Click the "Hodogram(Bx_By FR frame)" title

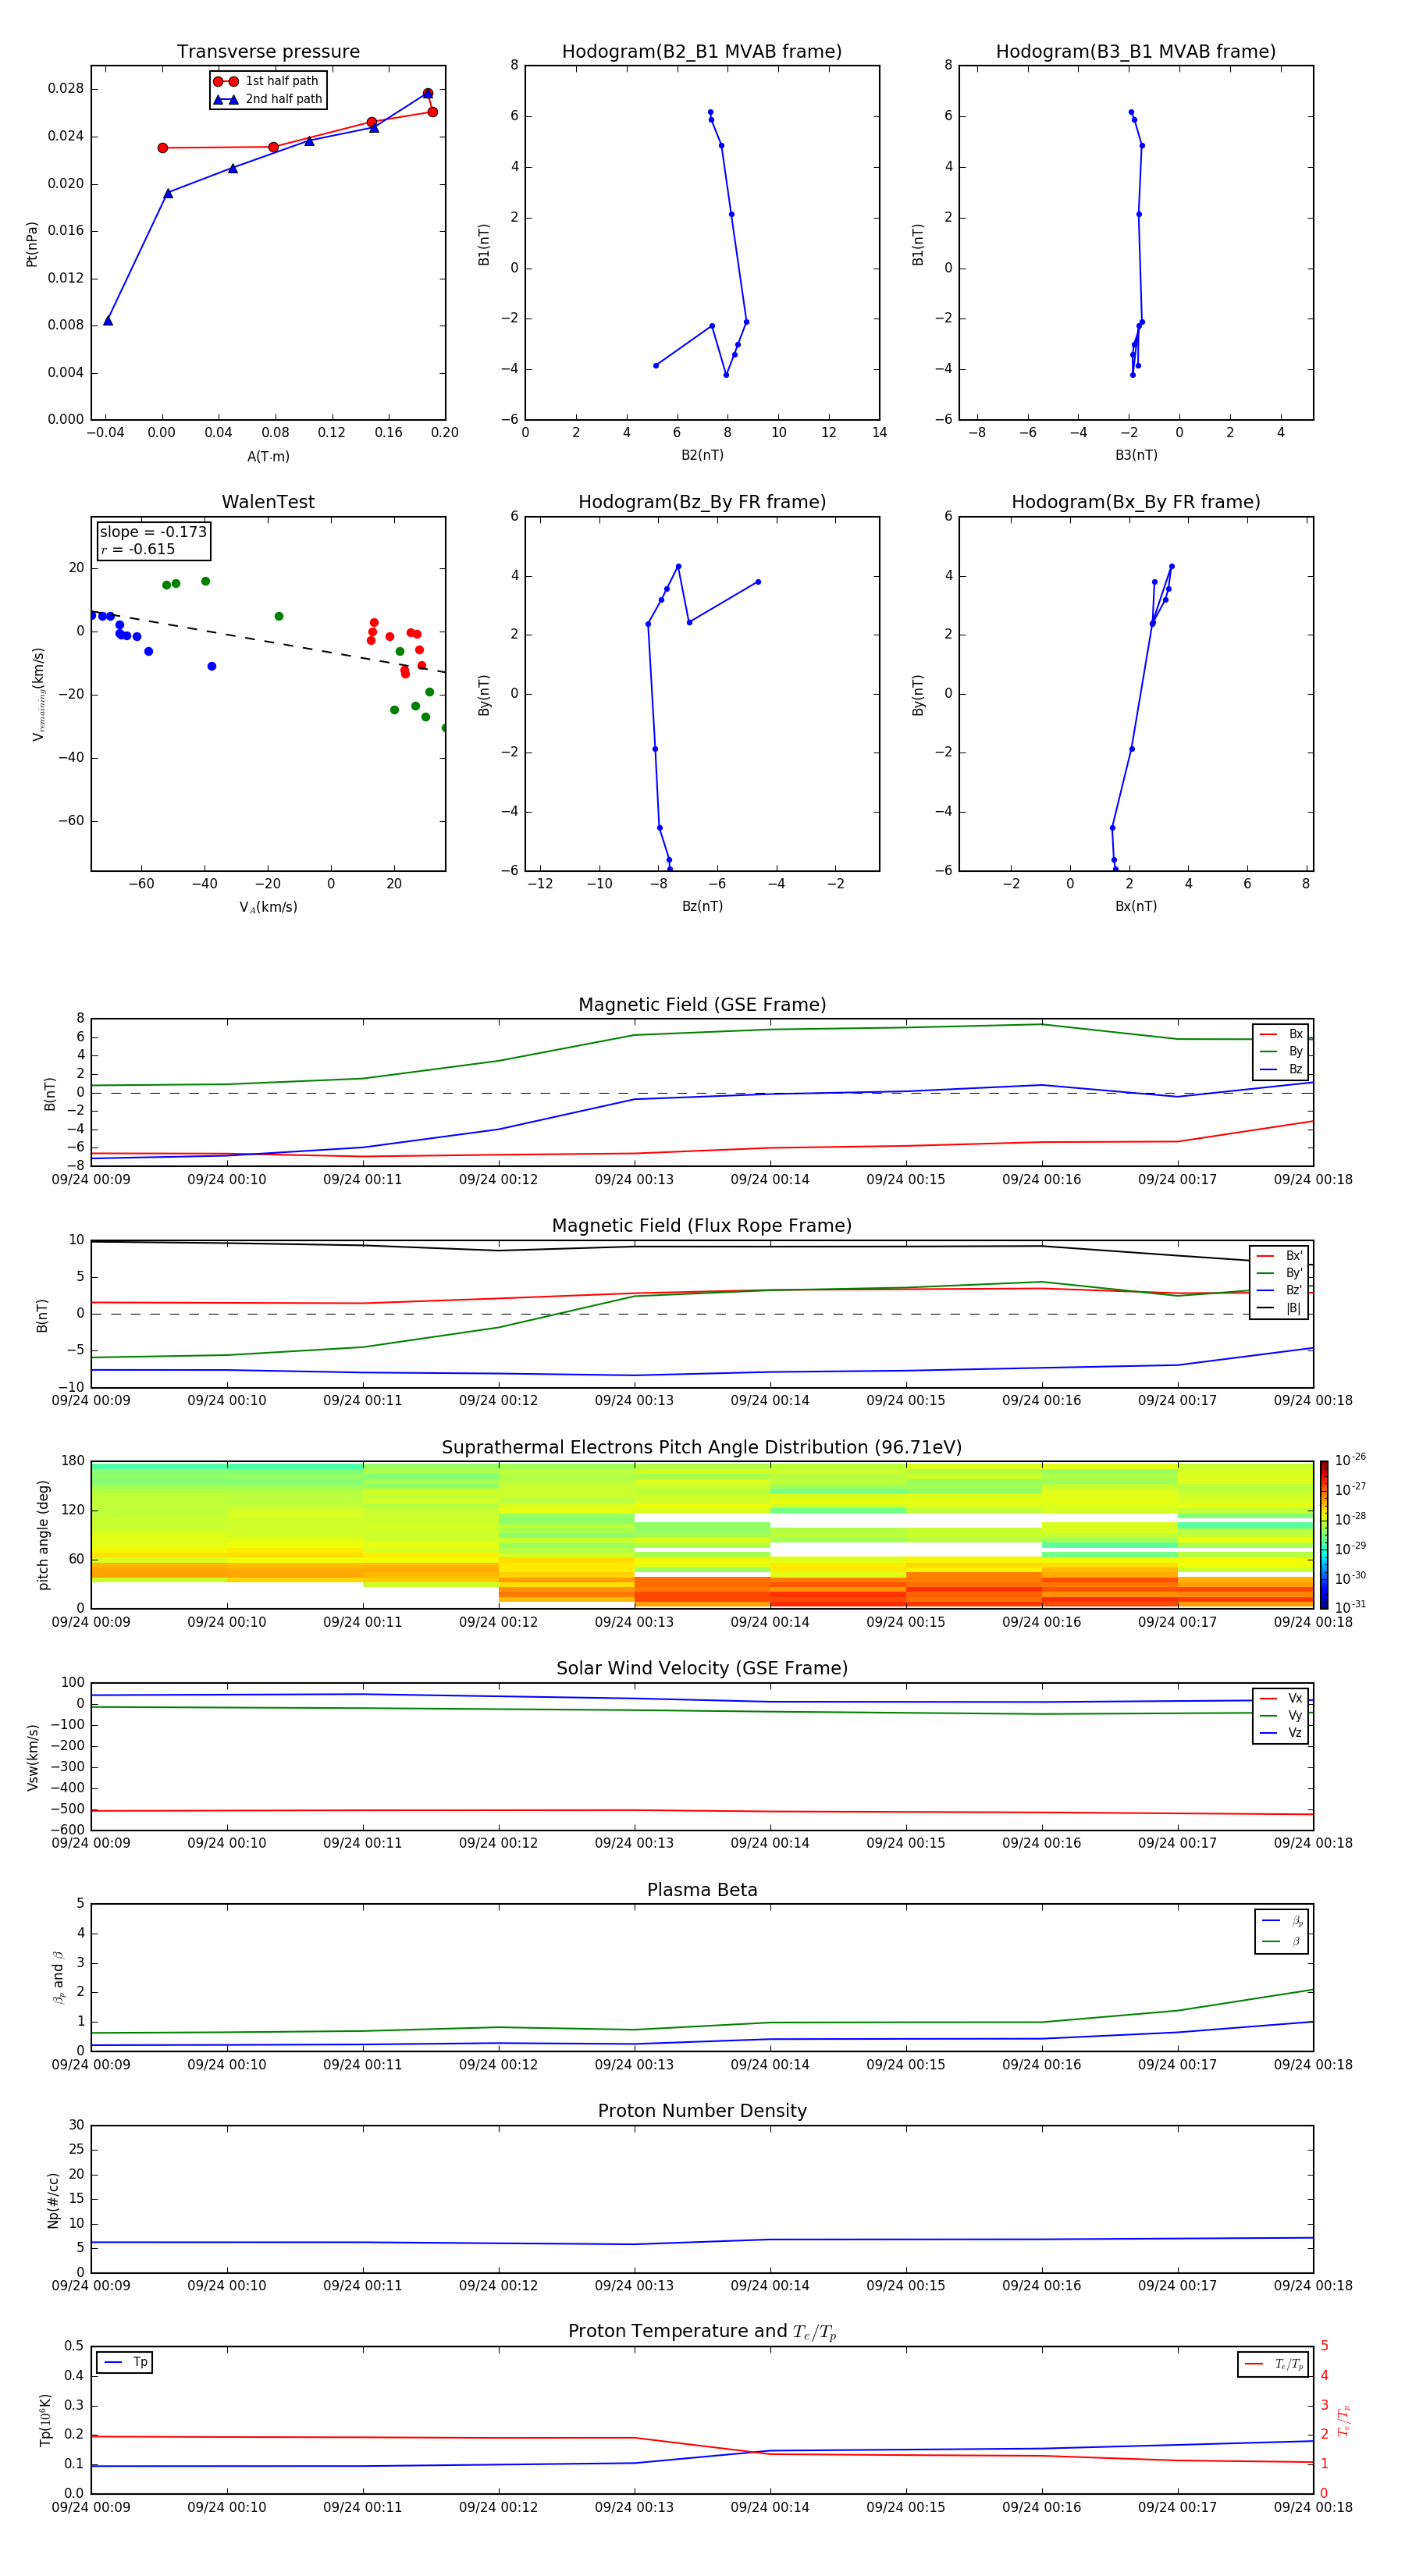pos(1136,502)
